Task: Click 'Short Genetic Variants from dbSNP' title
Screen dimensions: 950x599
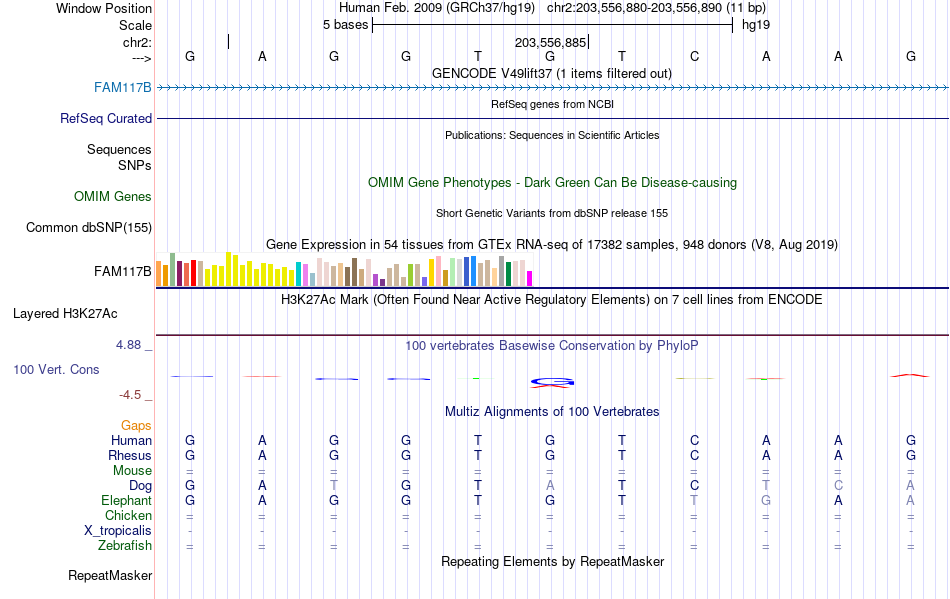Action: pos(552,213)
